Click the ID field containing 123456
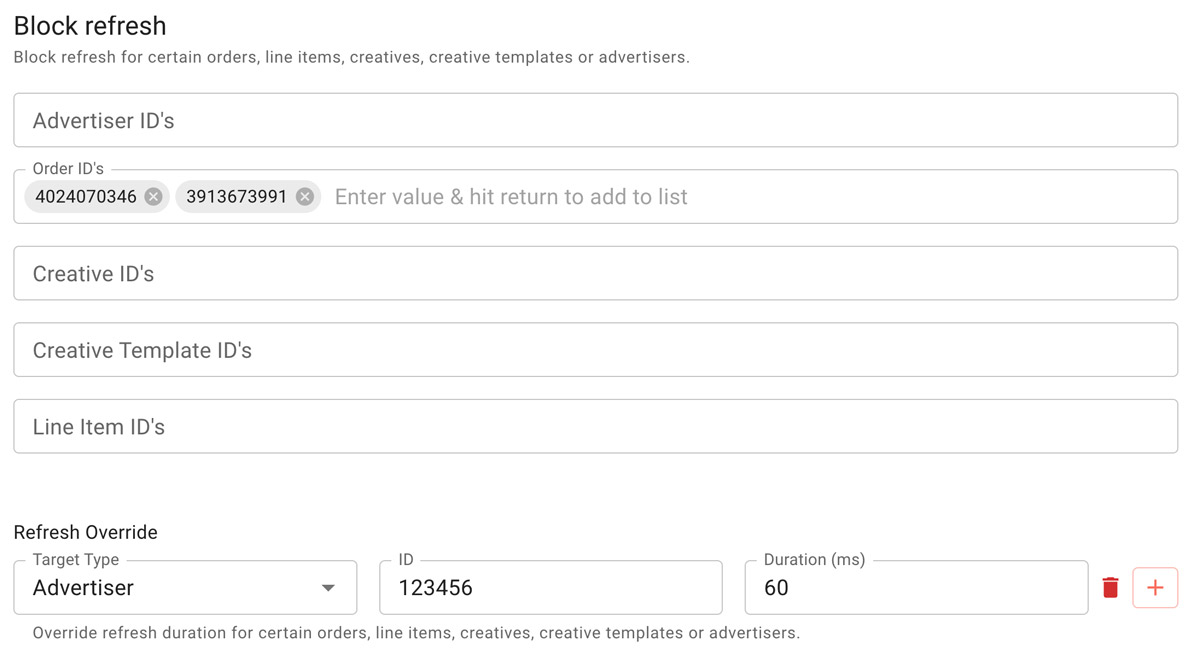This screenshot has width=1200, height=655. click(551, 588)
